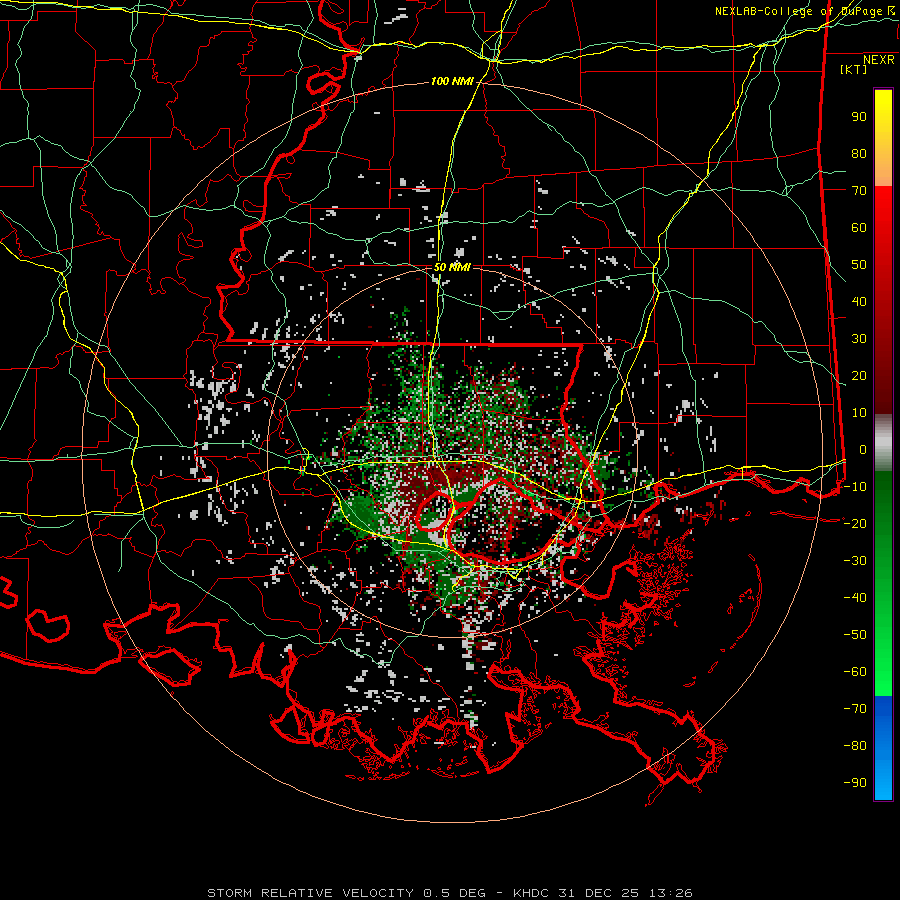Click the "NEXR" label above the scale

878,60
